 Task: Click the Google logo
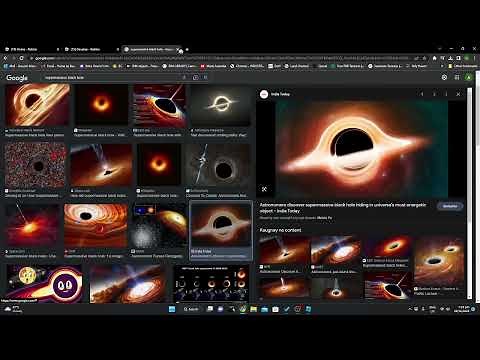[x=17, y=78]
